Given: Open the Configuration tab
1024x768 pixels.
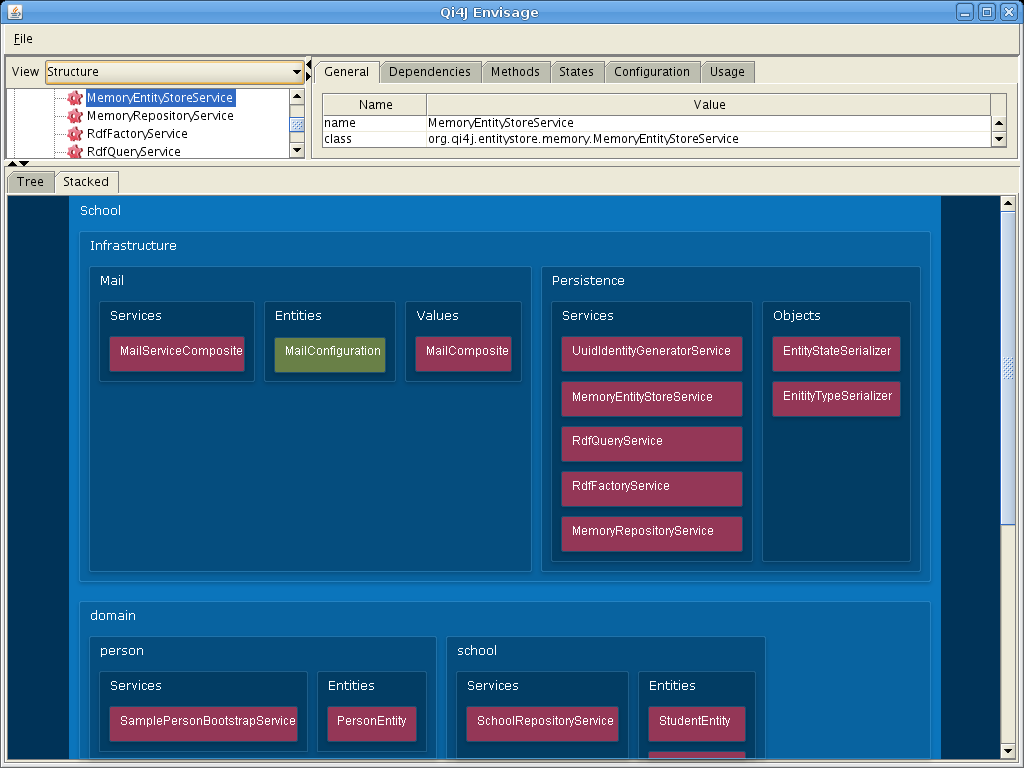Looking at the screenshot, I should [651, 72].
